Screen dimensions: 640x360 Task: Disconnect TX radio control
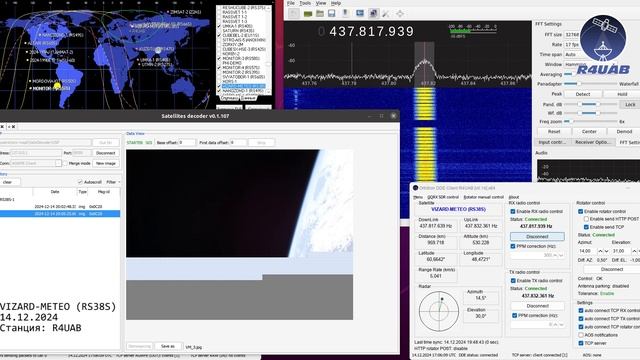click(x=537, y=306)
